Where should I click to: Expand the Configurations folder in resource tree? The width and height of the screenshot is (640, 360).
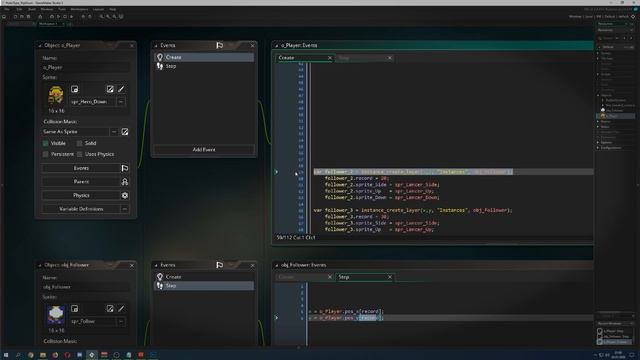click(598, 148)
